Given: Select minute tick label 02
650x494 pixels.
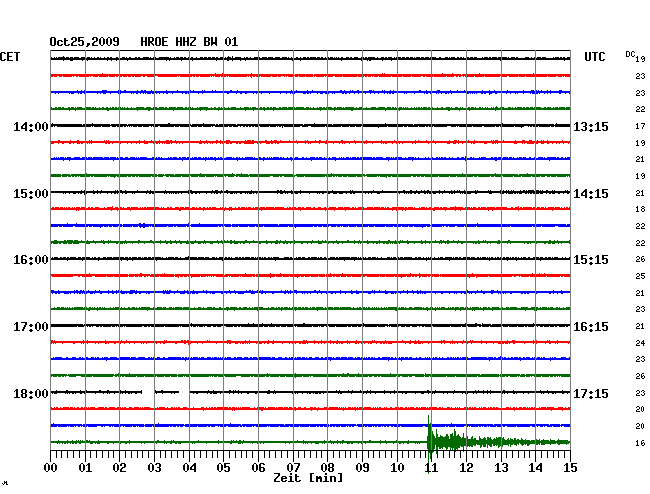Looking at the screenshot, I should tap(119, 468).
